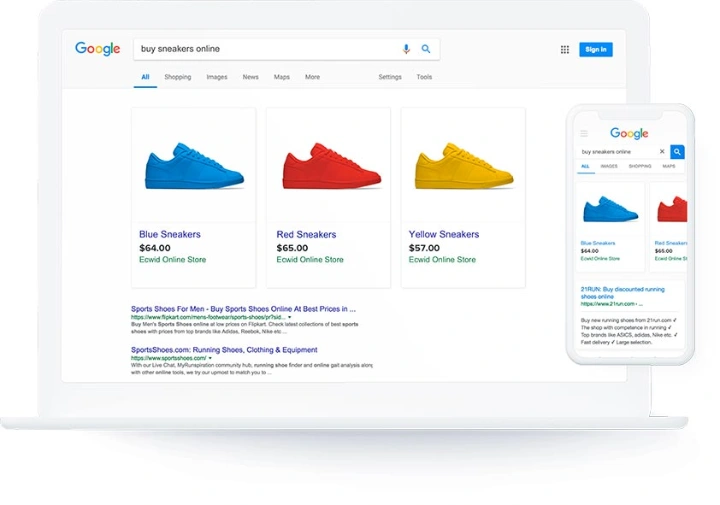The width and height of the screenshot is (720, 505).
Task: Tap the red sneaker image on phone
Action: [672, 209]
